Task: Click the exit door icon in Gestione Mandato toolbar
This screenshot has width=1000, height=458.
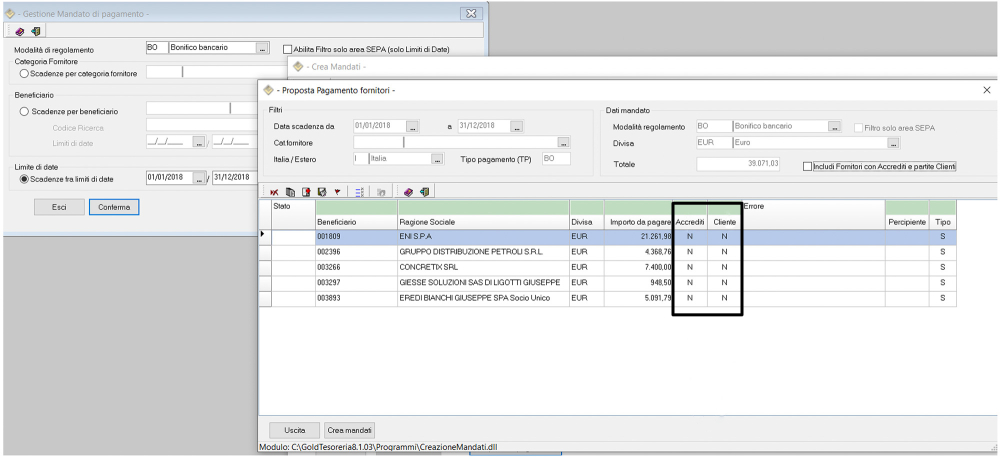Action: pyautogui.click(x=36, y=31)
